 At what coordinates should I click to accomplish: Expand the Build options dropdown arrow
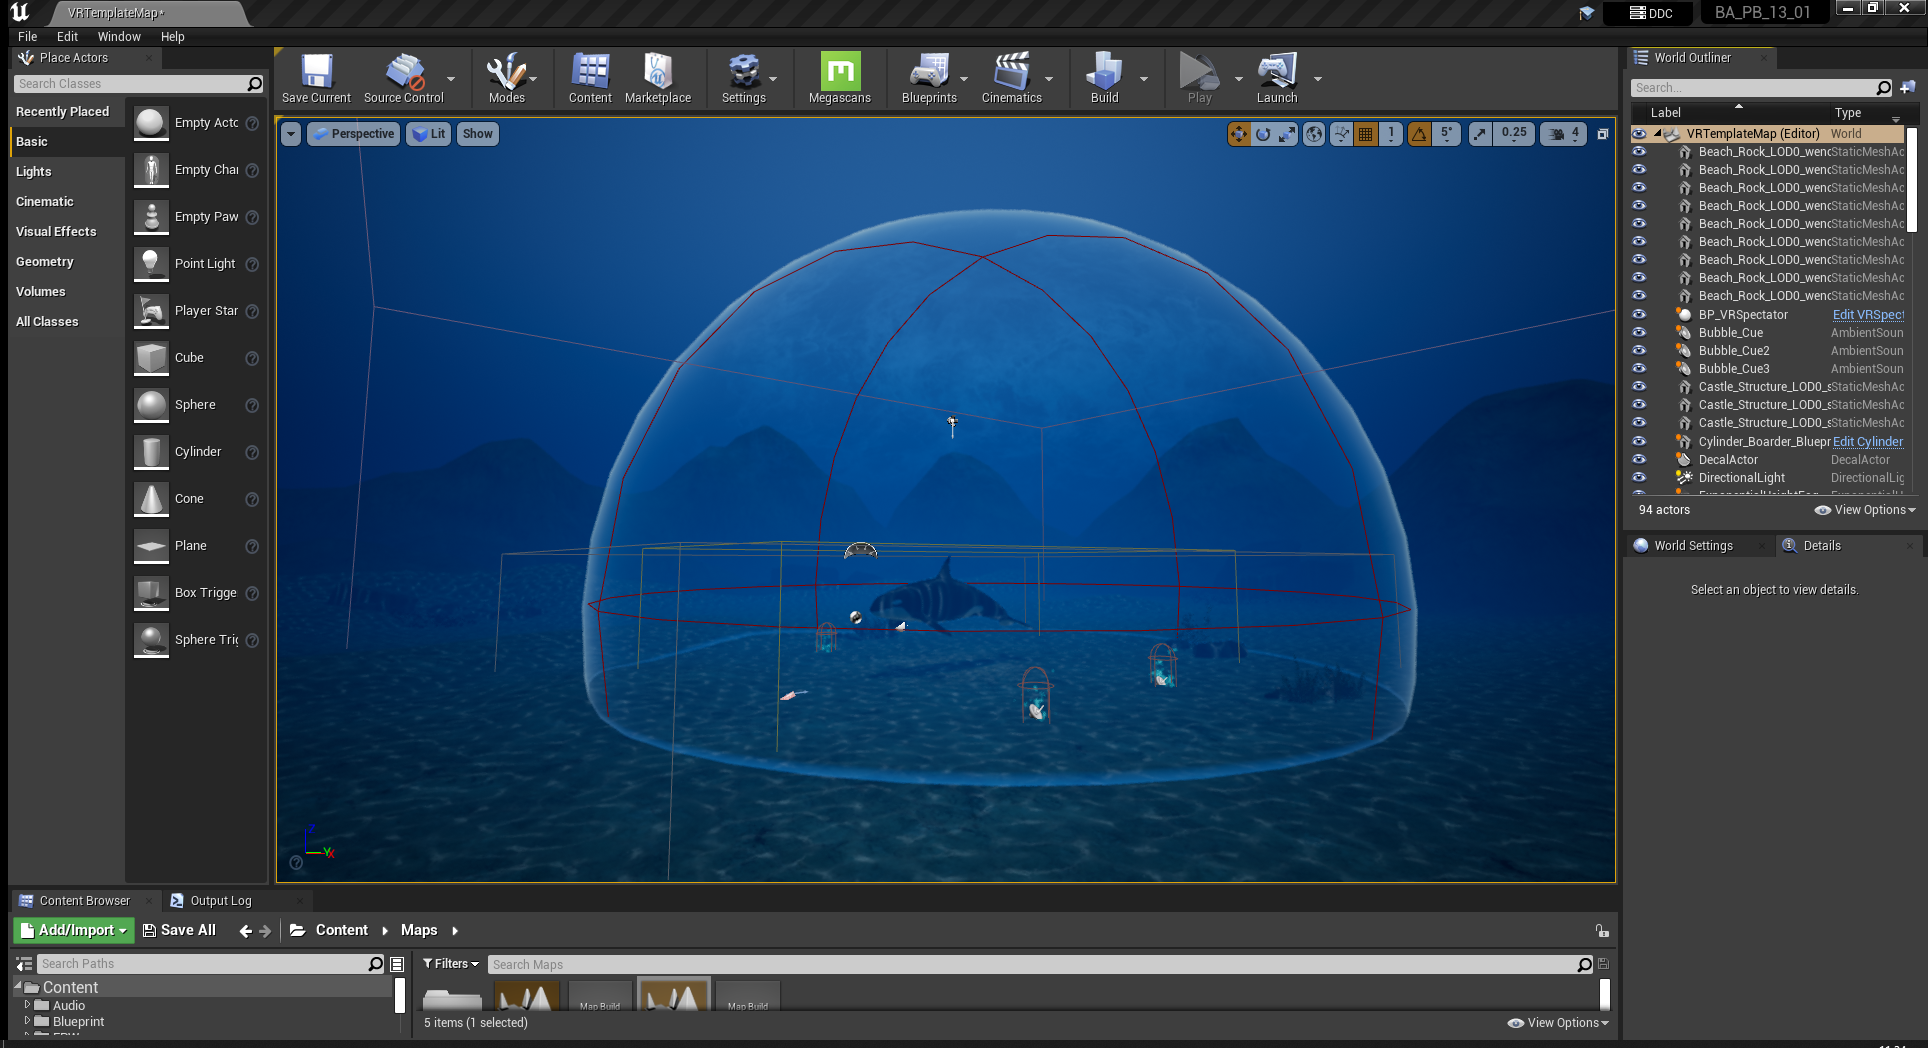(x=1143, y=79)
